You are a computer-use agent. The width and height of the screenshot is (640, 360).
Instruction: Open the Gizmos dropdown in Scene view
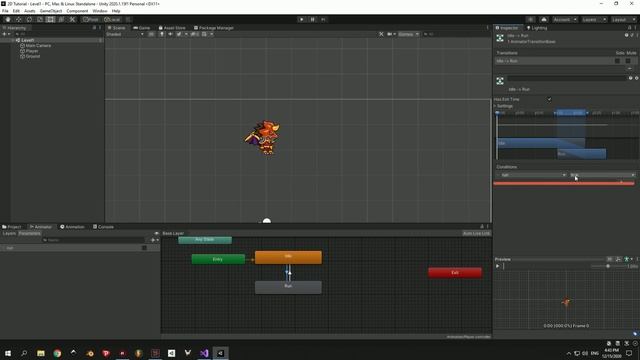coord(408,34)
